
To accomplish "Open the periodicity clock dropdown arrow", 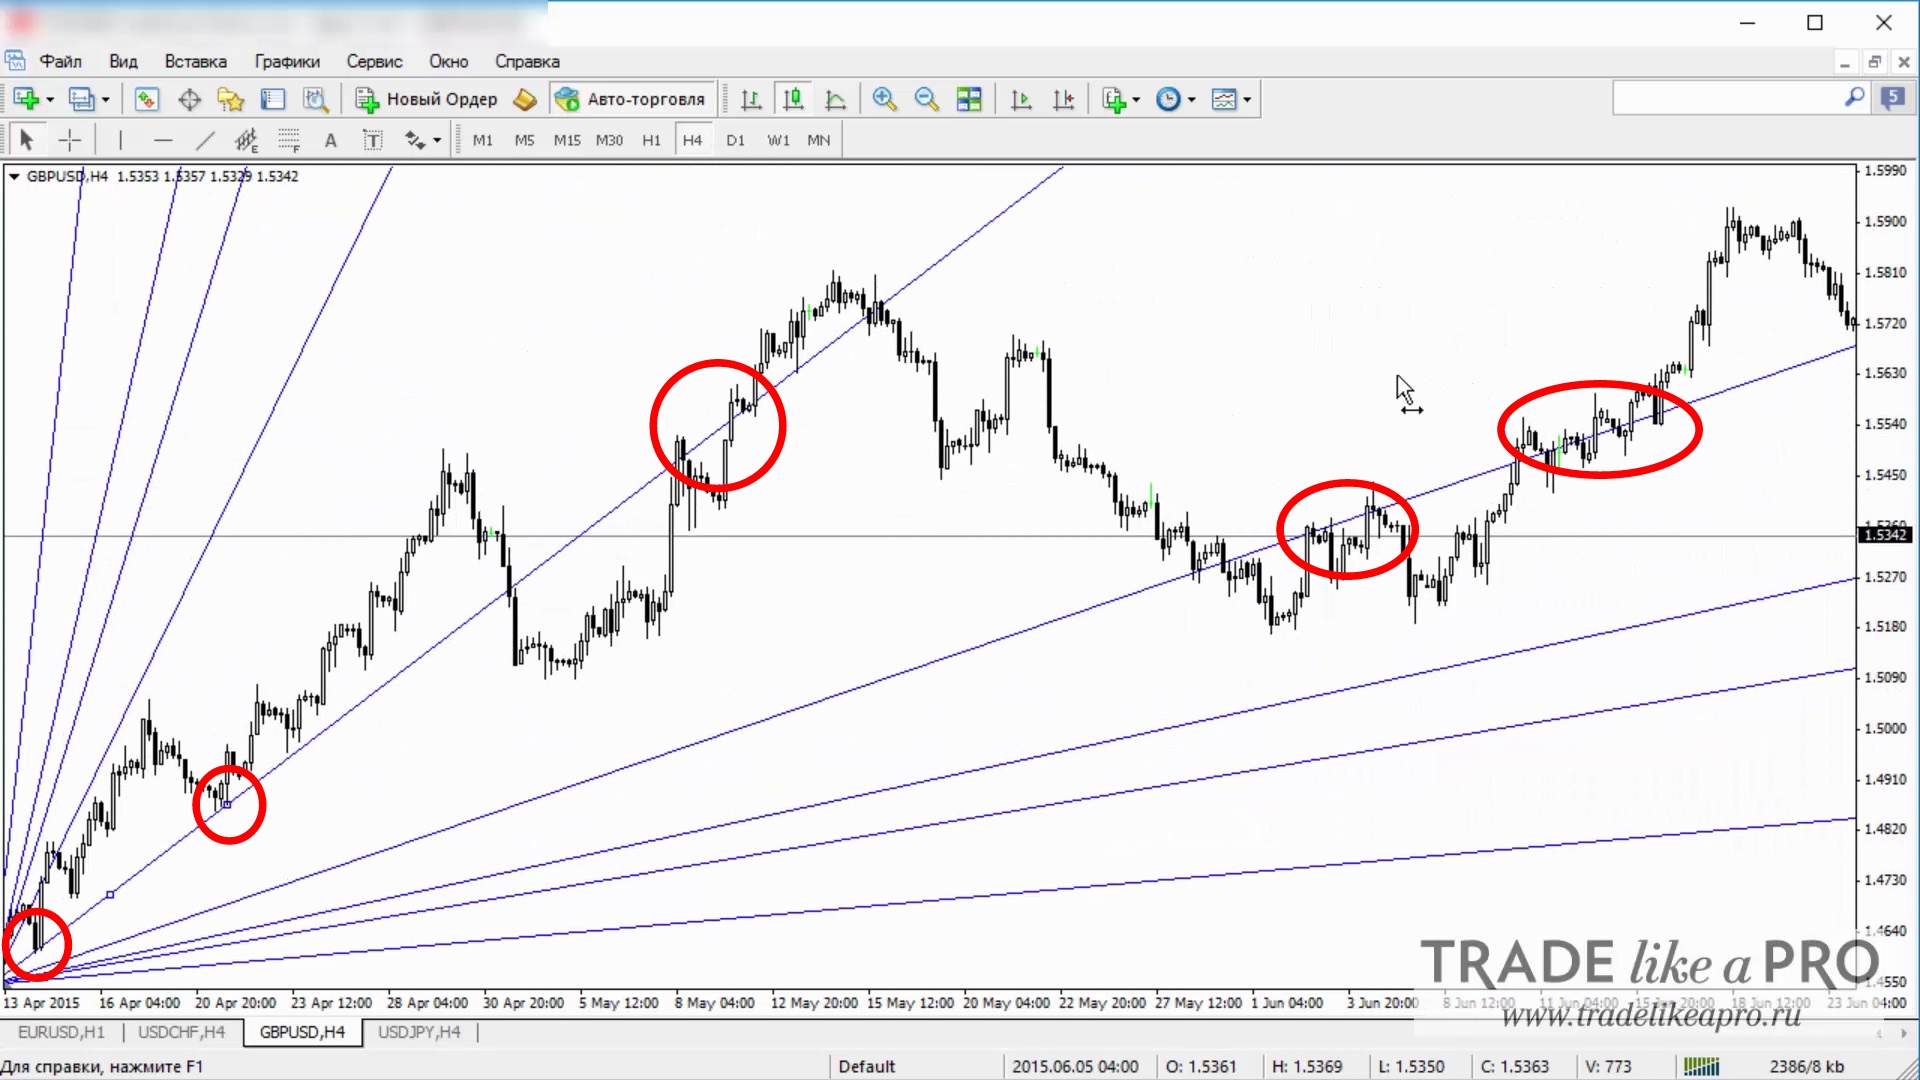I will (1191, 99).
